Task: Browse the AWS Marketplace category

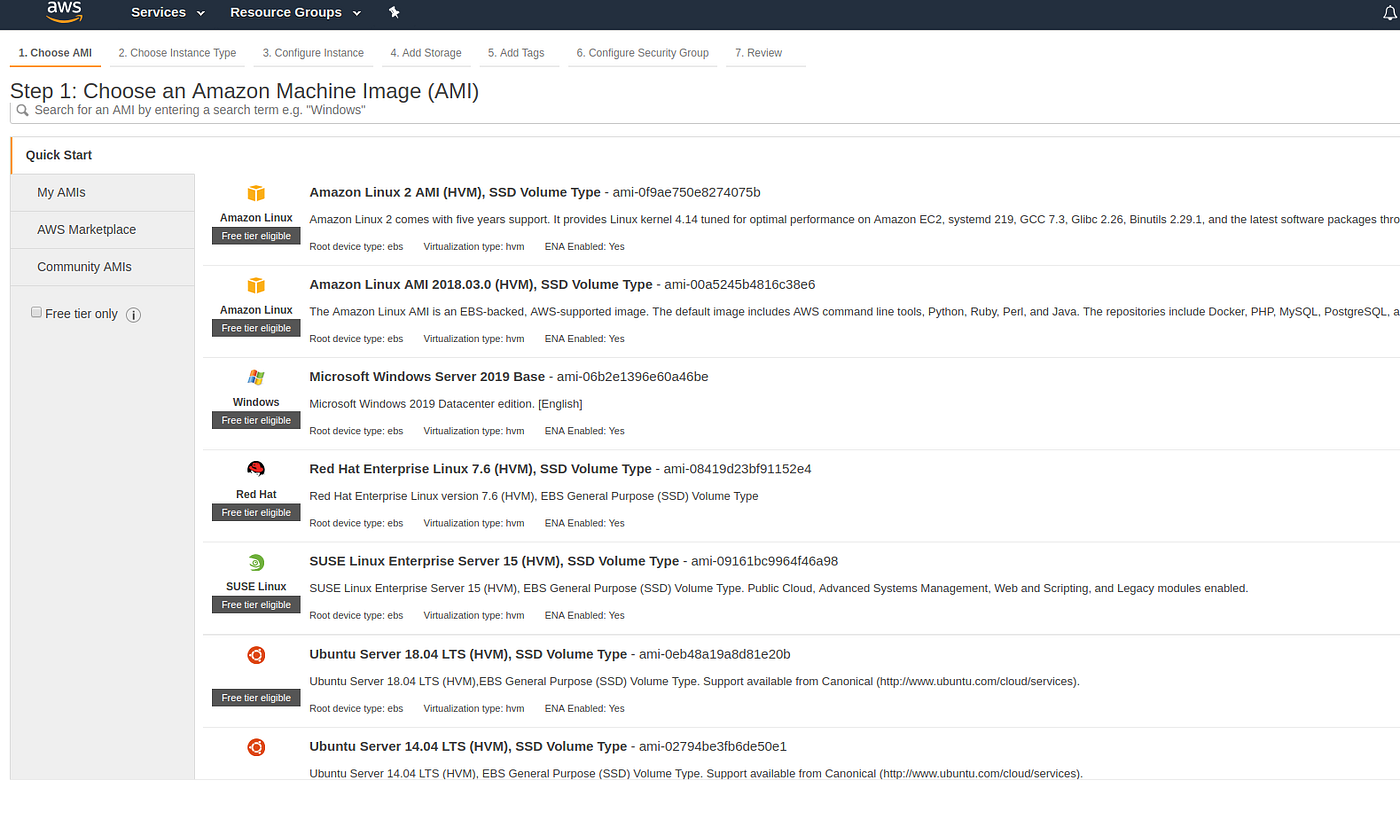Action: coord(102,229)
